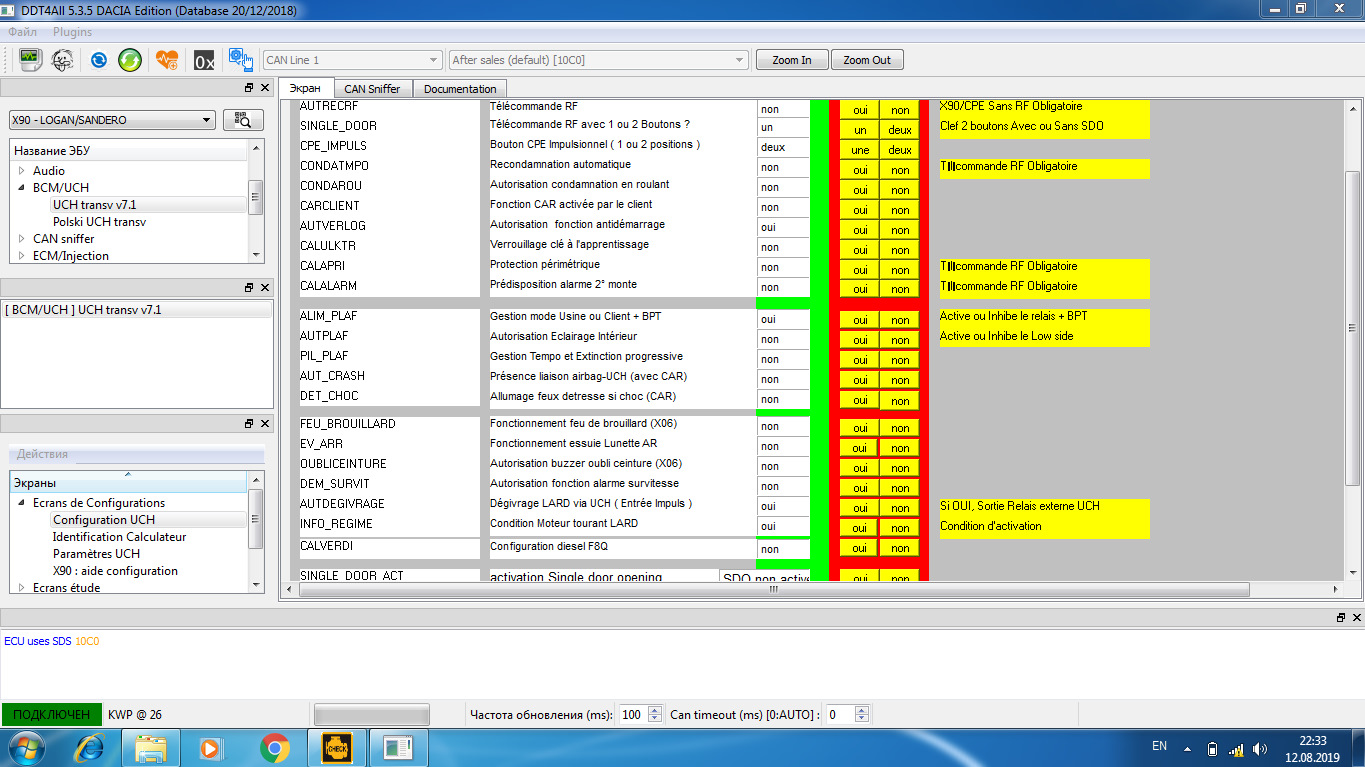Open the Paramètres UCH screen

point(96,554)
